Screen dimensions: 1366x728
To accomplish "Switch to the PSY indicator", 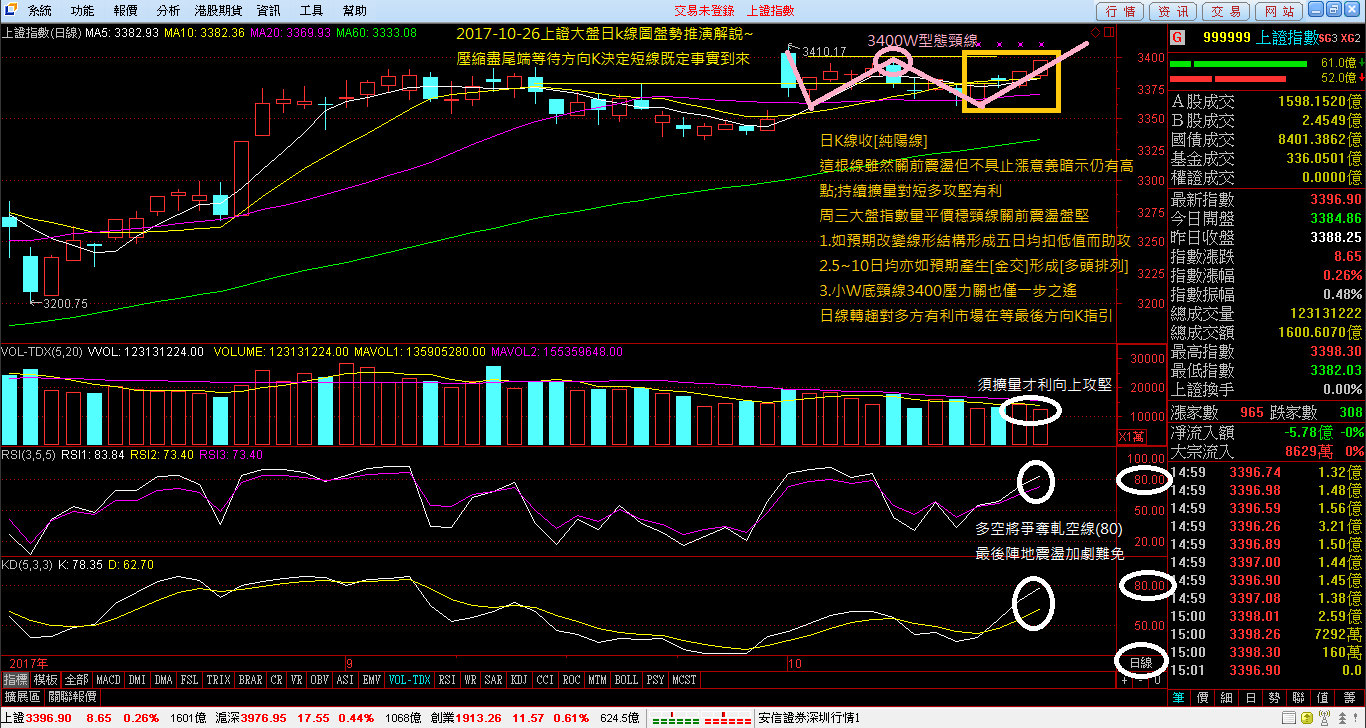I will 655,680.
